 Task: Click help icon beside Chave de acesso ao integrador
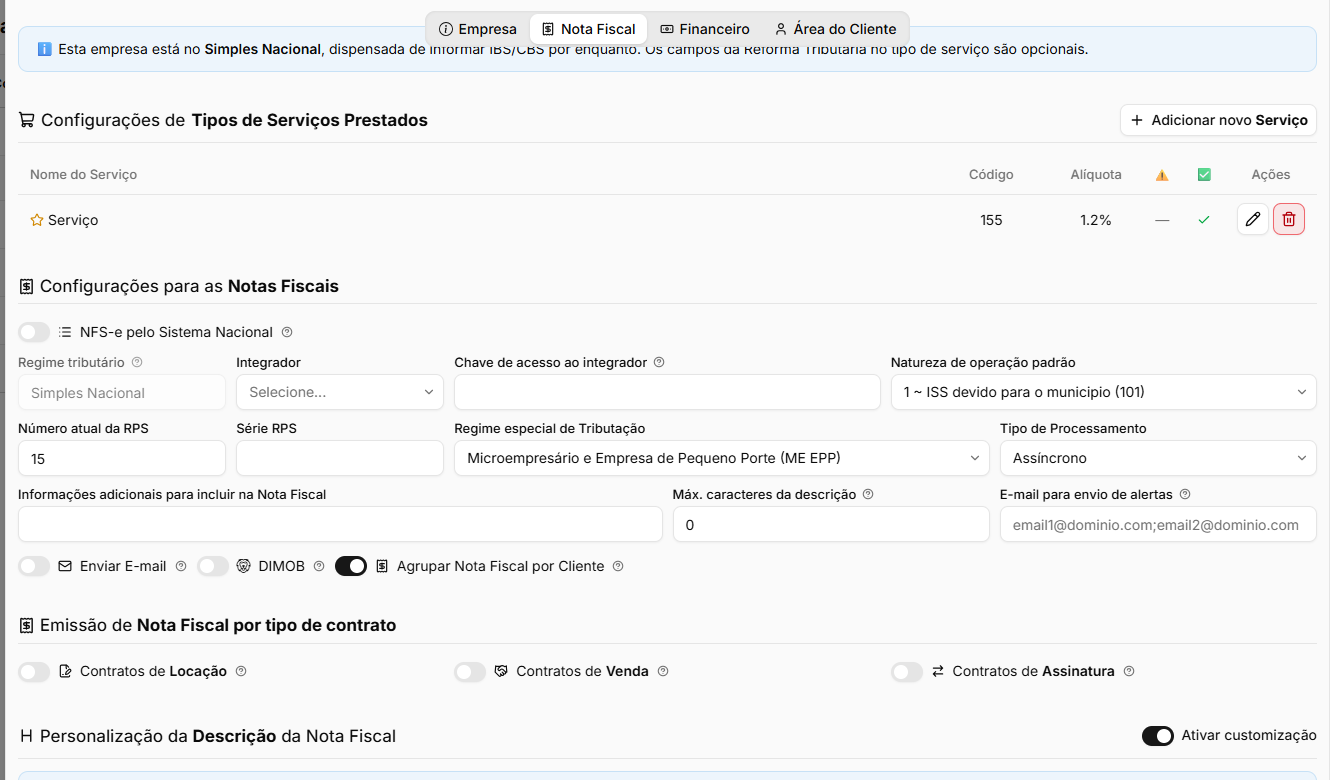click(659, 362)
